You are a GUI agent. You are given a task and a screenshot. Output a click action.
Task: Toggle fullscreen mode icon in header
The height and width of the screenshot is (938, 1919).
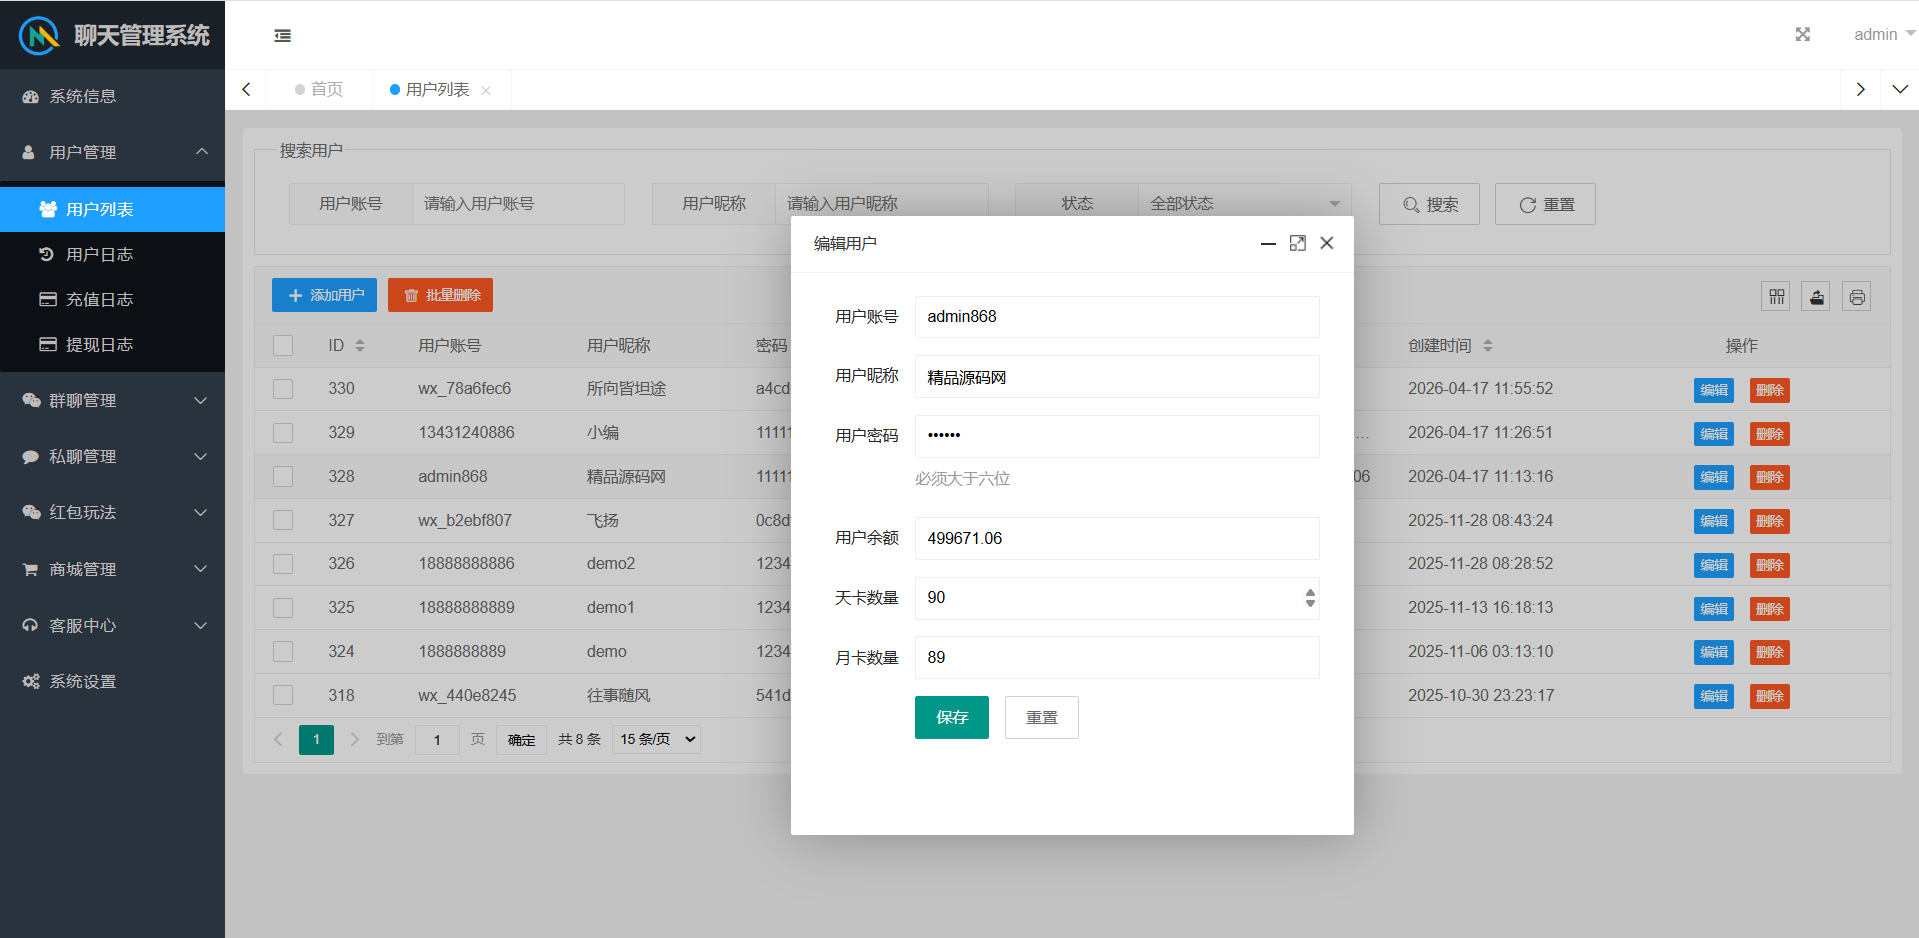(1802, 35)
